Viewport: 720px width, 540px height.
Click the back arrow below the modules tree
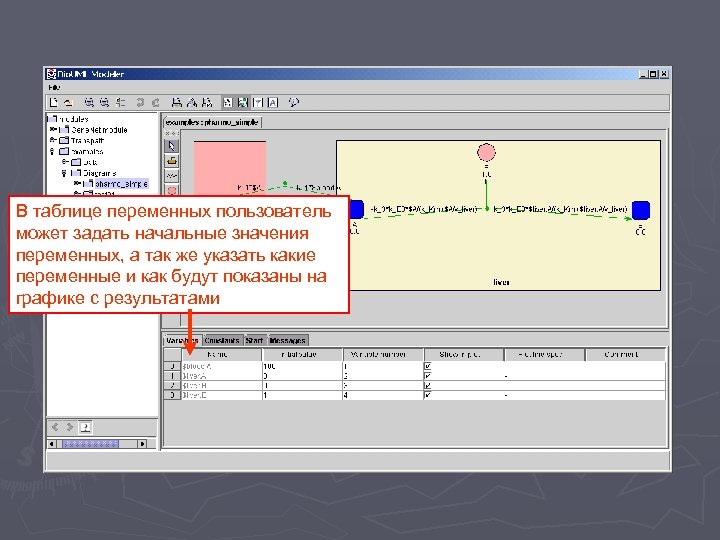coord(55,427)
